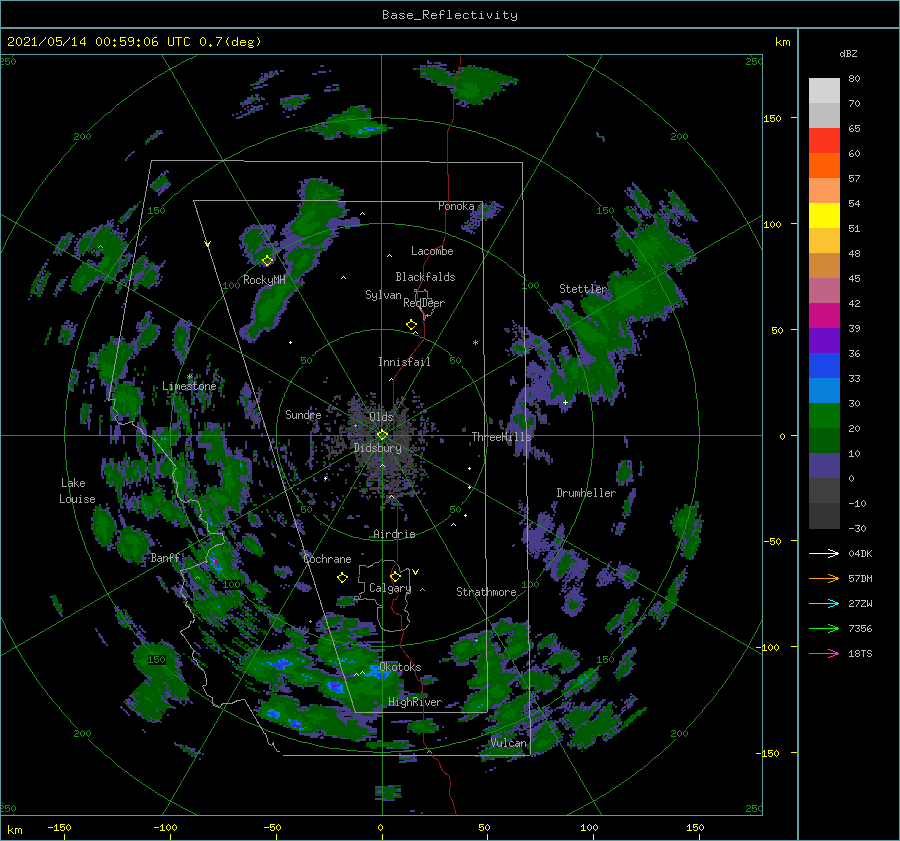Click the Lacombe label
The width and height of the screenshot is (900, 841).
[x=432, y=251]
